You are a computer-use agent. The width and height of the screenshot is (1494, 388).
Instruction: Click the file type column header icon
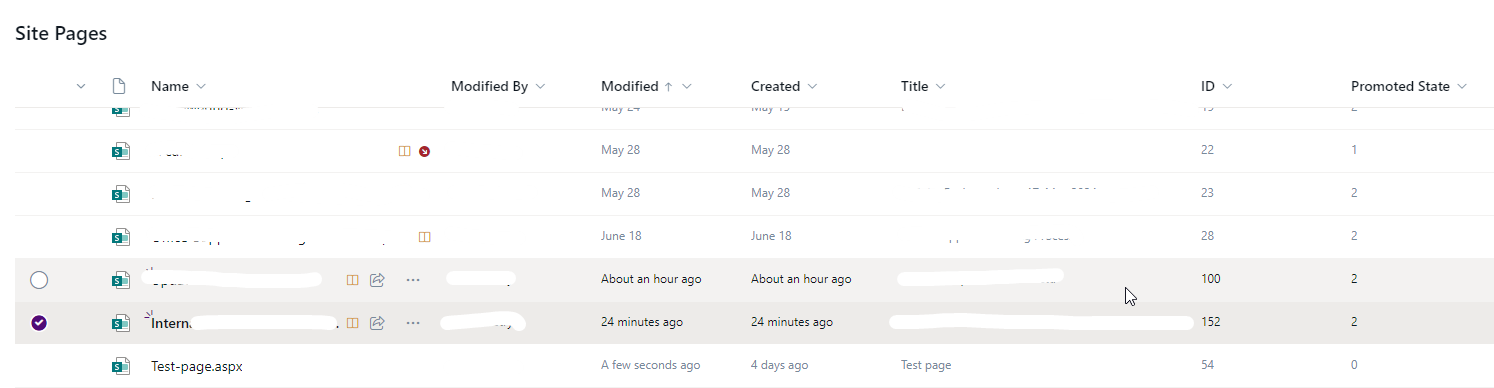click(x=119, y=86)
